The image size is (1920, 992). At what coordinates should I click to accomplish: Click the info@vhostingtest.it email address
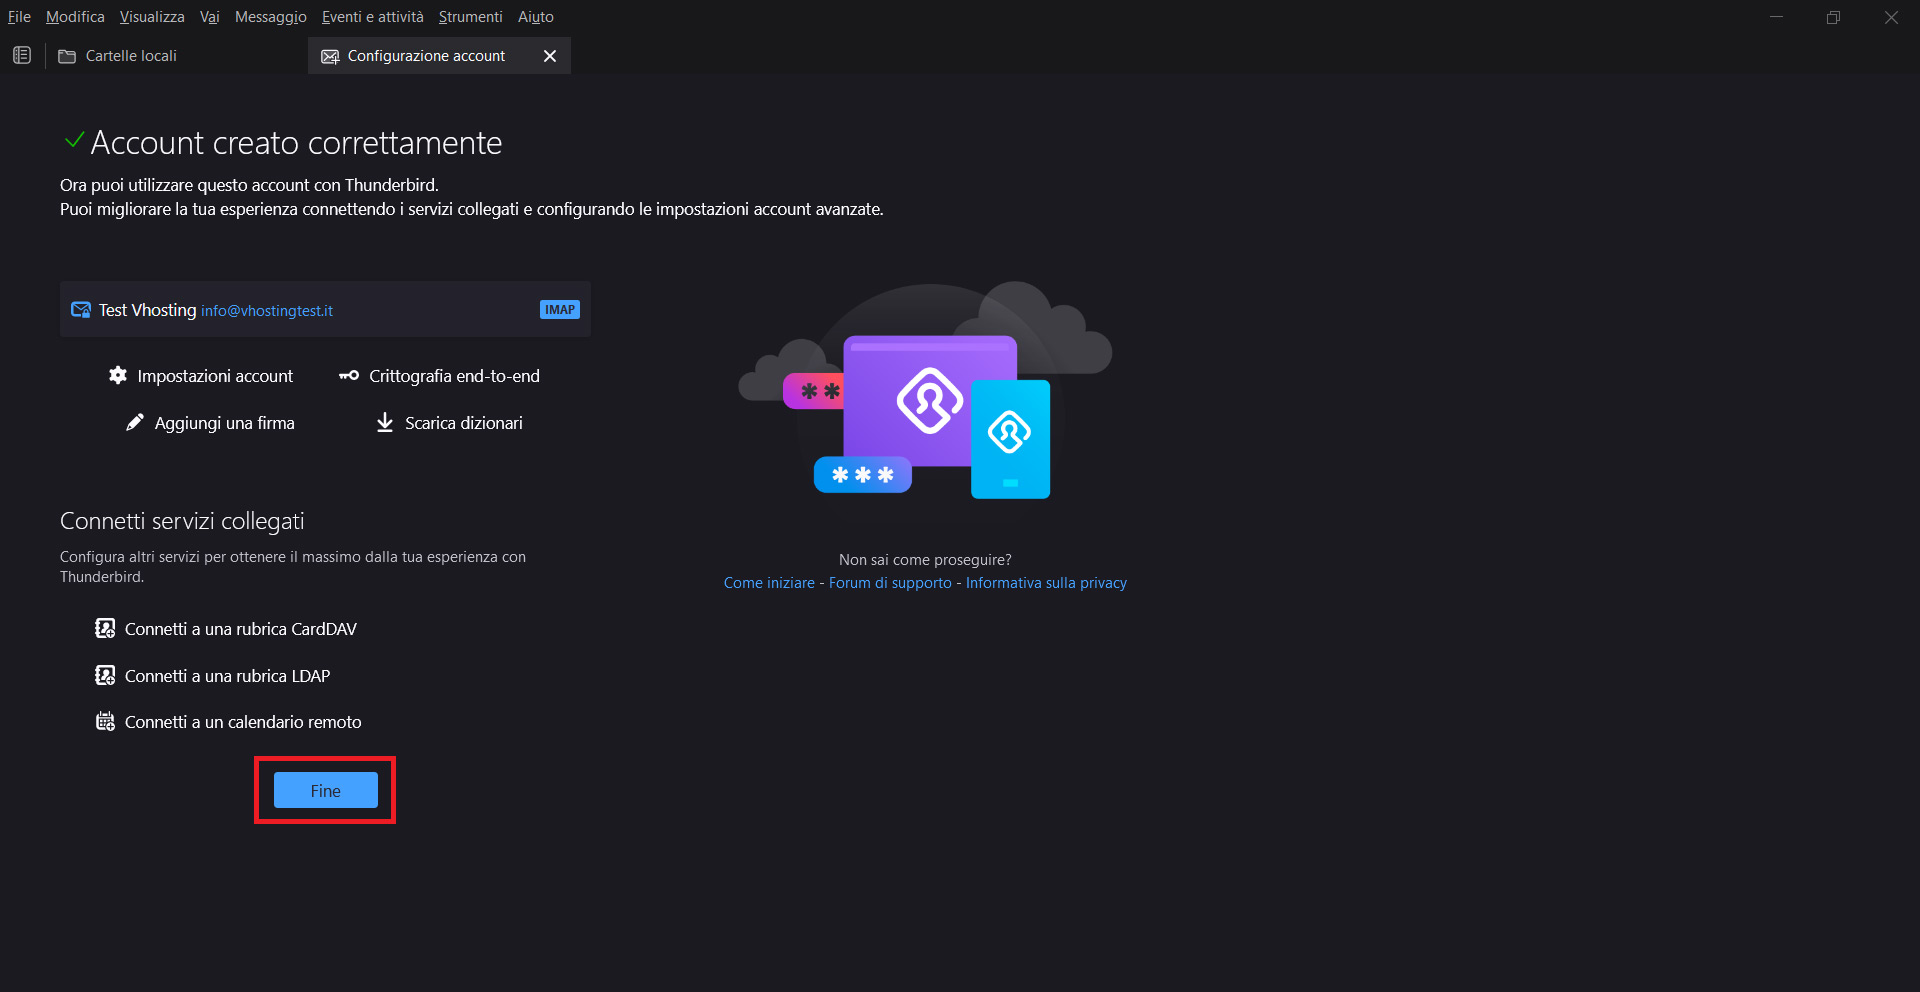(267, 311)
